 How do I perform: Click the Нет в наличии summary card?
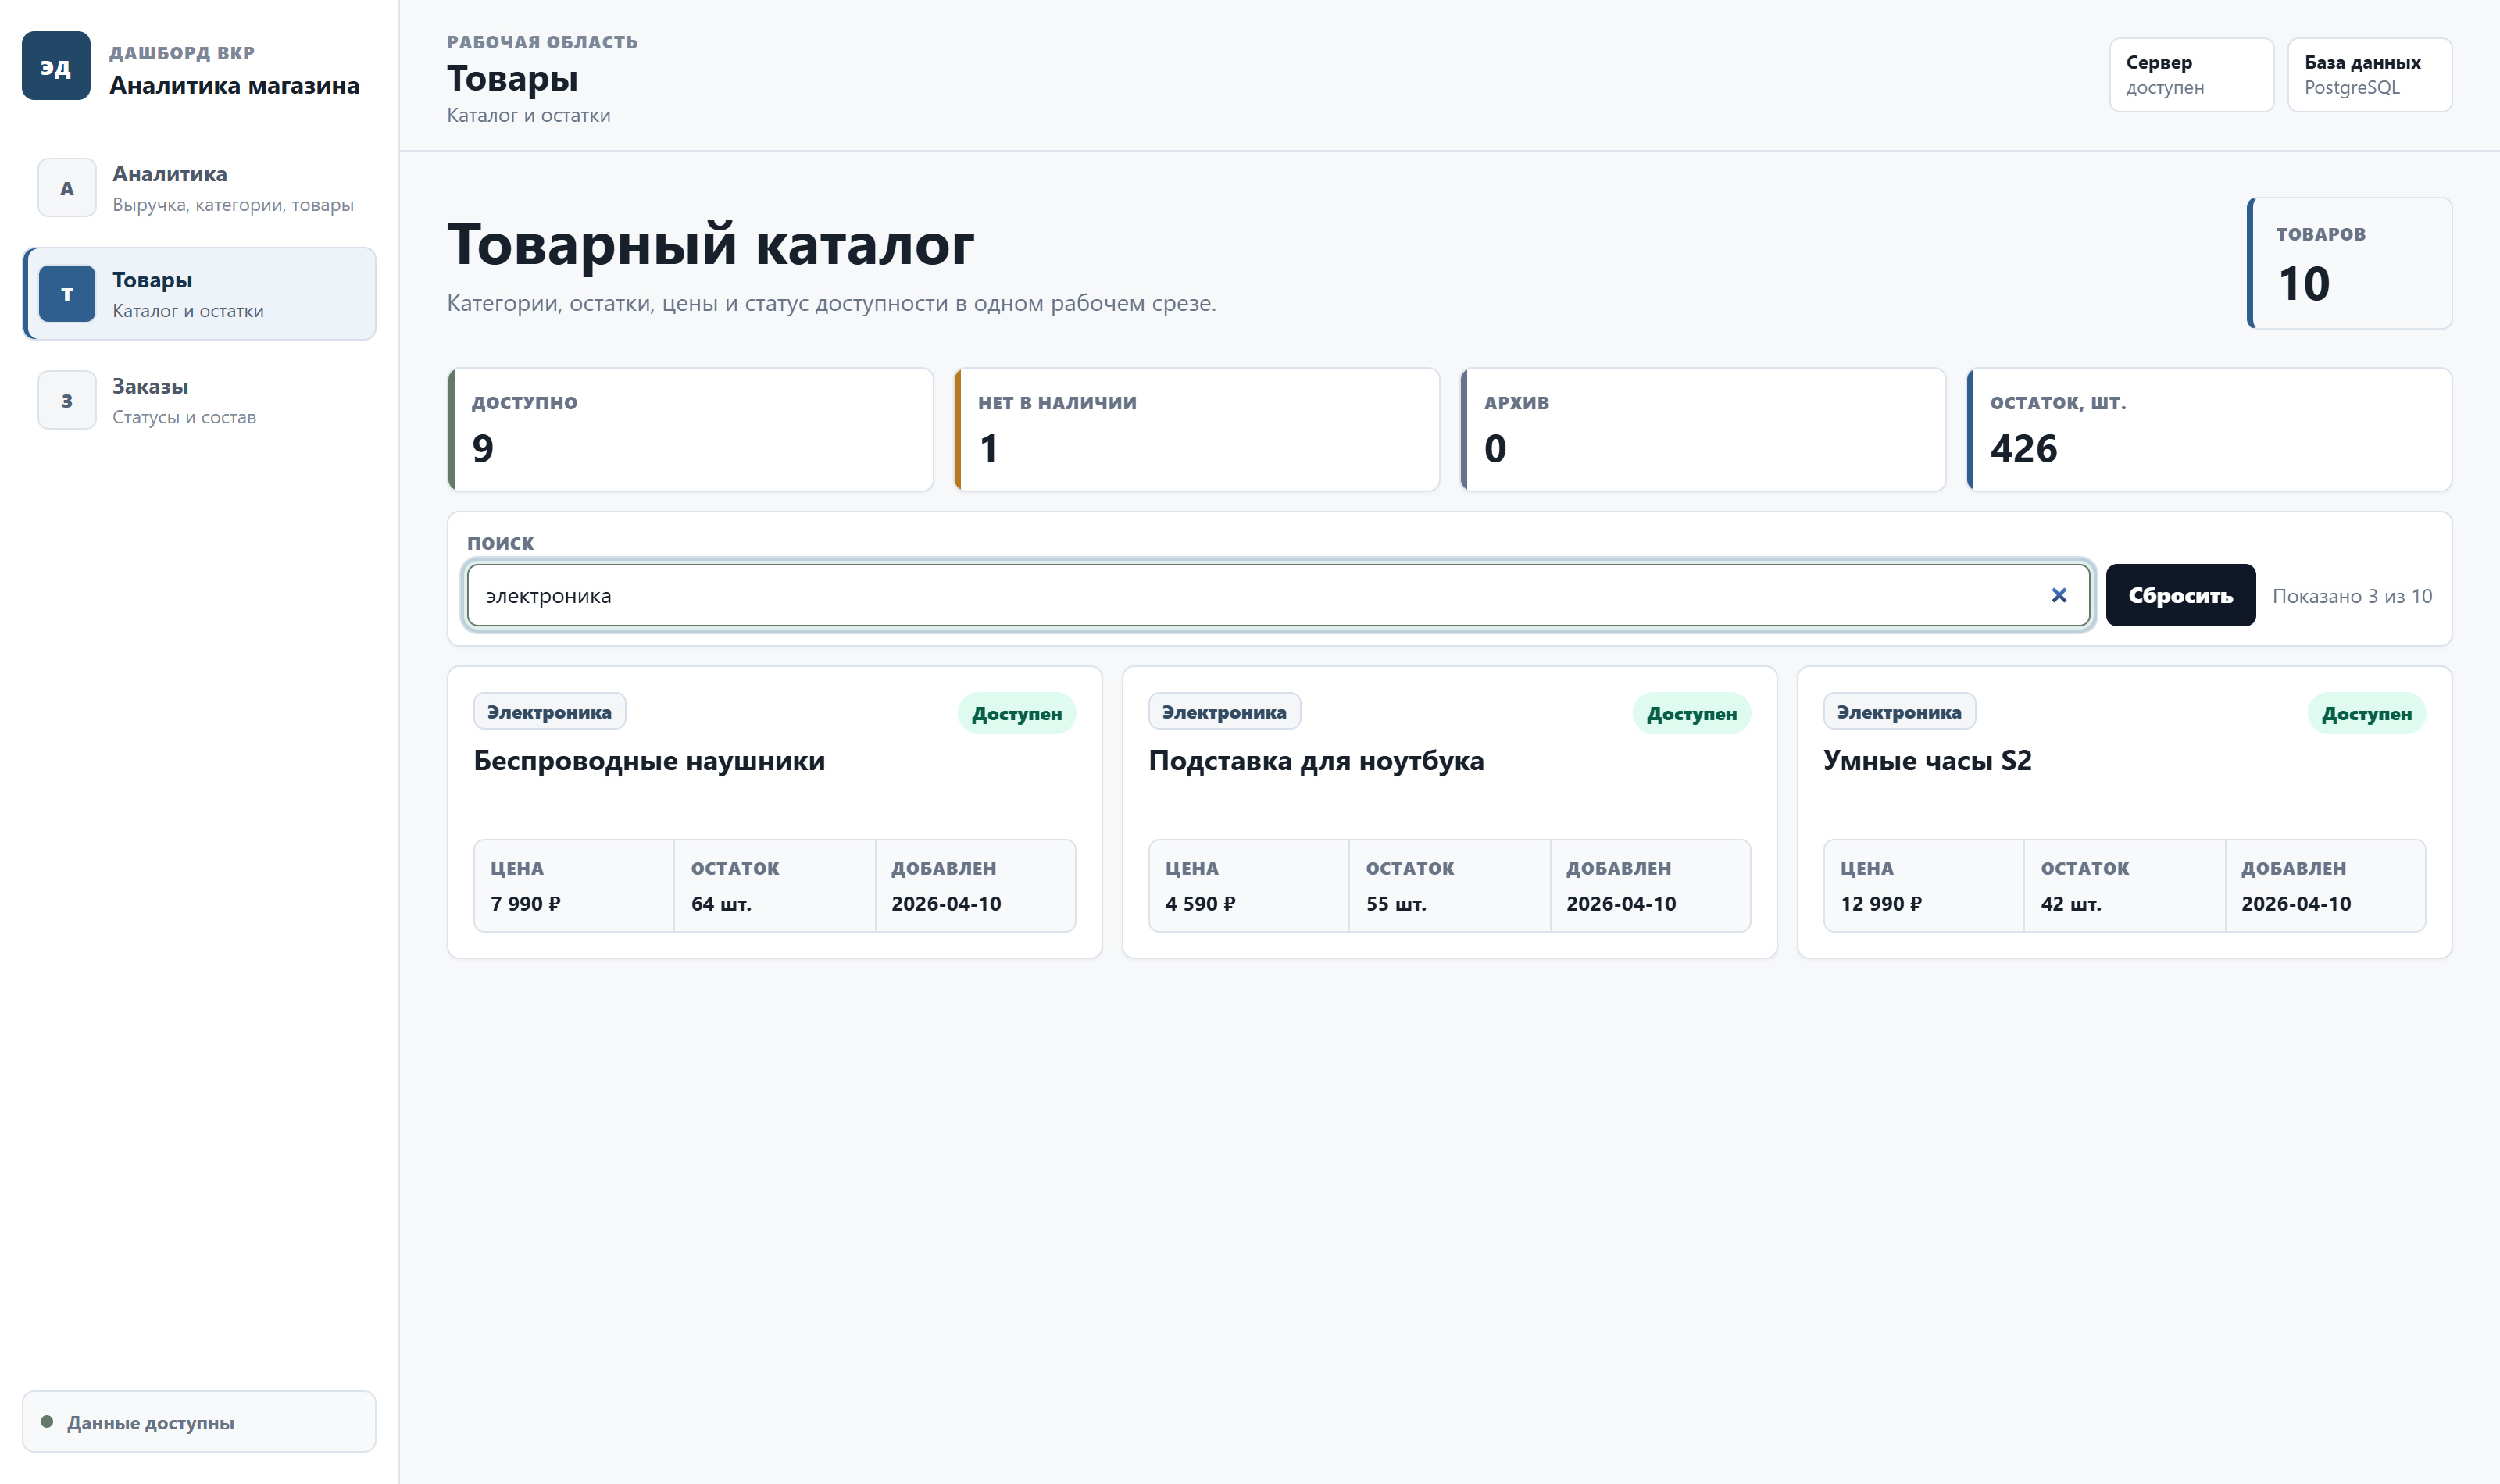tap(1197, 429)
